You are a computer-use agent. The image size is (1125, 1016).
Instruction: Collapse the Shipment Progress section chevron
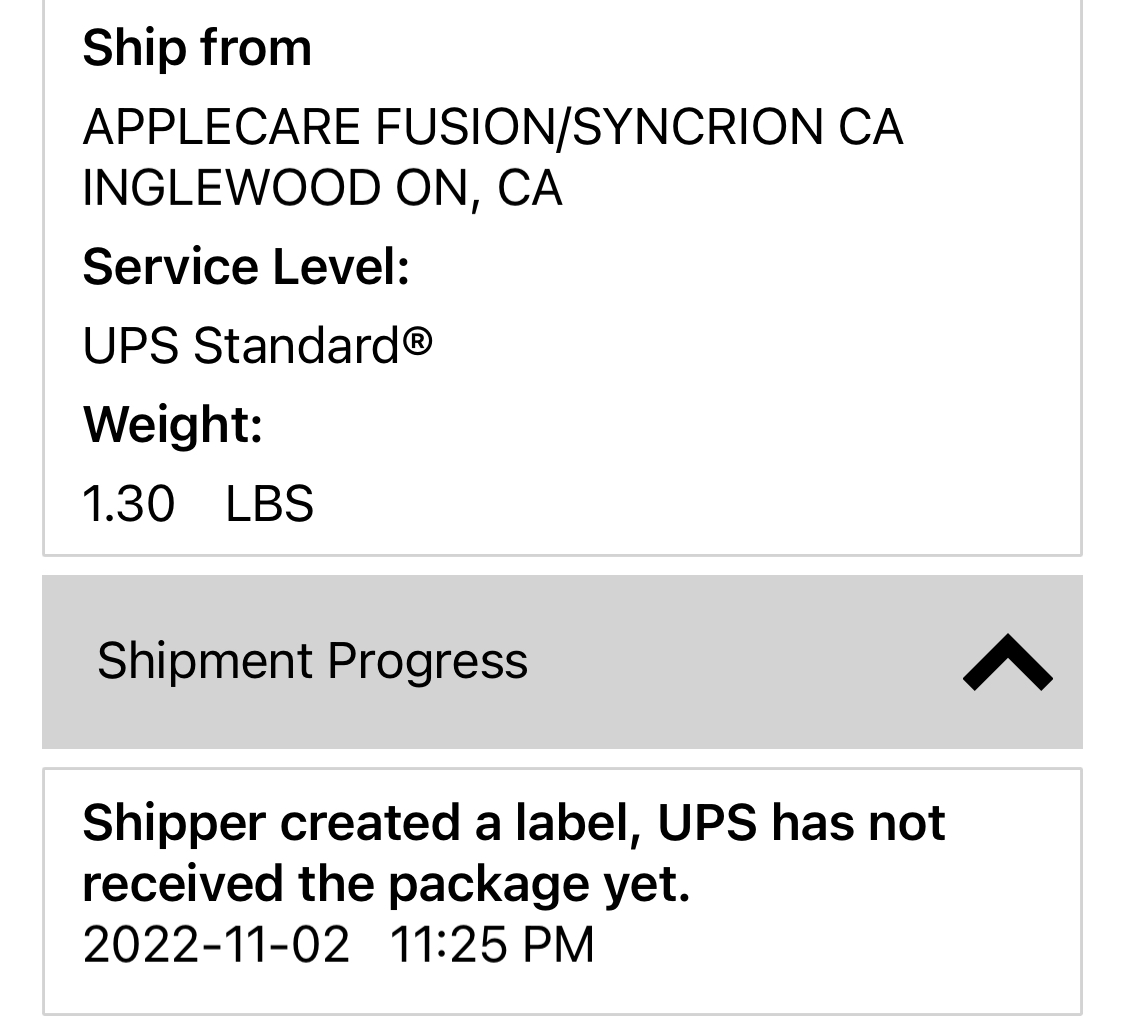pyautogui.click(x=1007, y=662)
